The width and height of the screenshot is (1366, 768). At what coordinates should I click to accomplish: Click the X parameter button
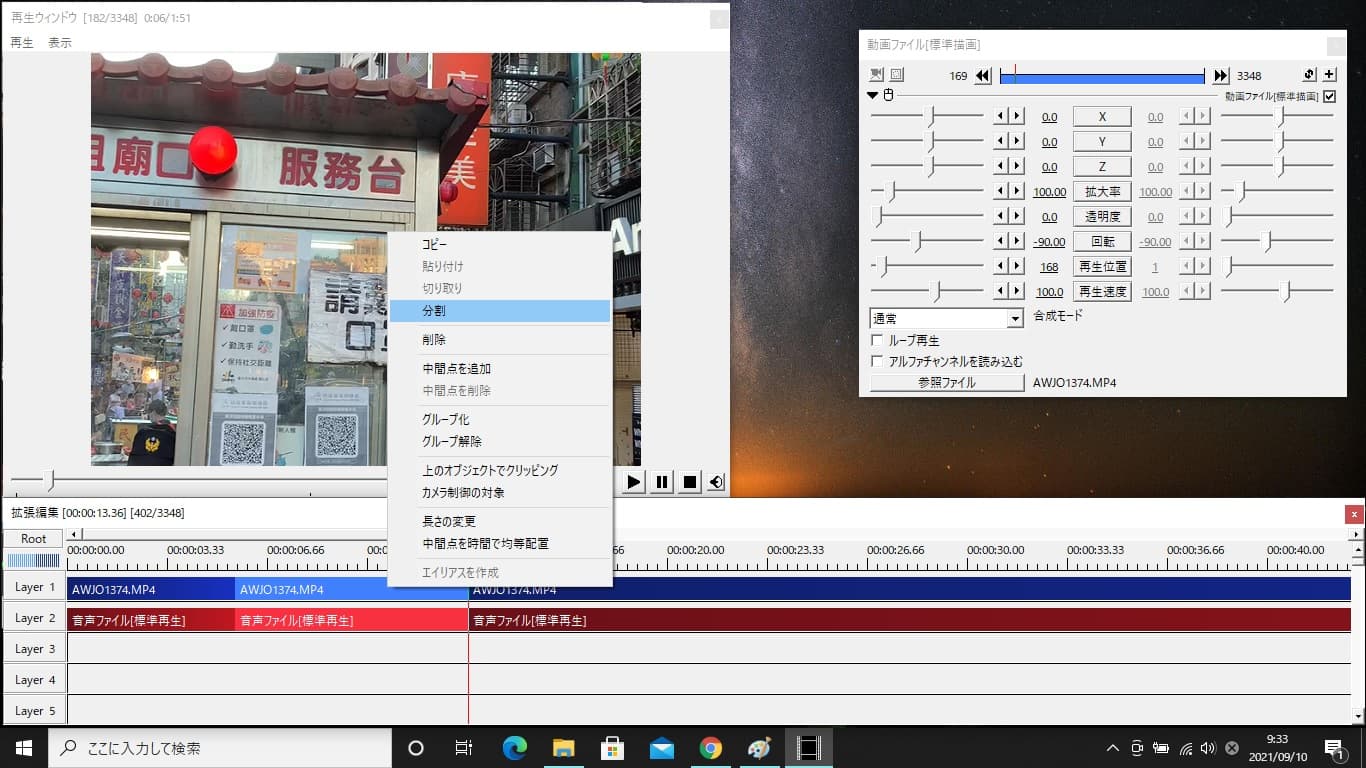point(1102,117)
